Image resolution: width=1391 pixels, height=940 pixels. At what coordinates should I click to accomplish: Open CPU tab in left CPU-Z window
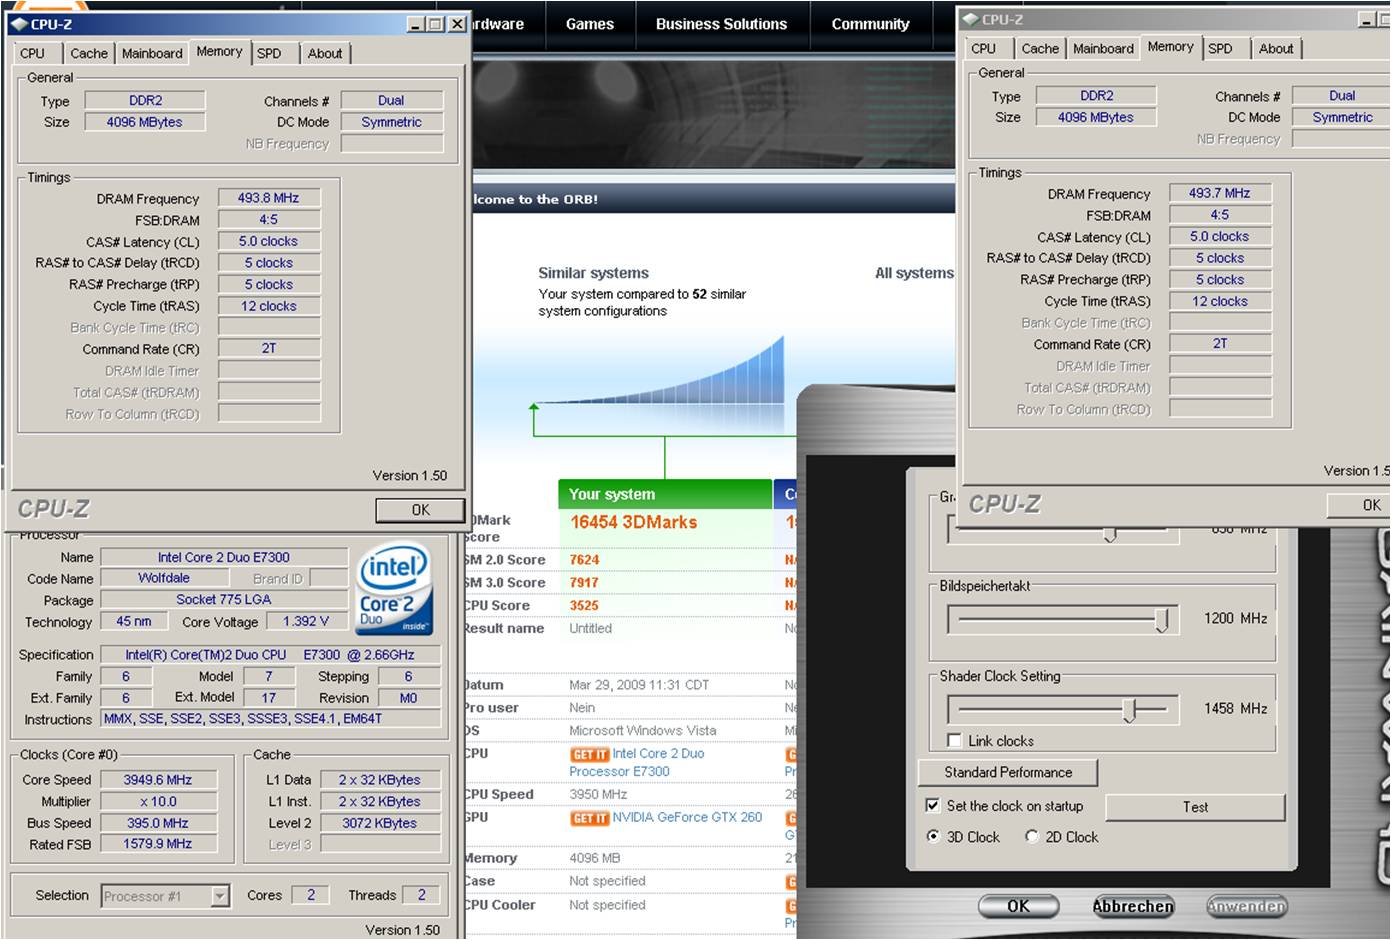pos(33,54)
